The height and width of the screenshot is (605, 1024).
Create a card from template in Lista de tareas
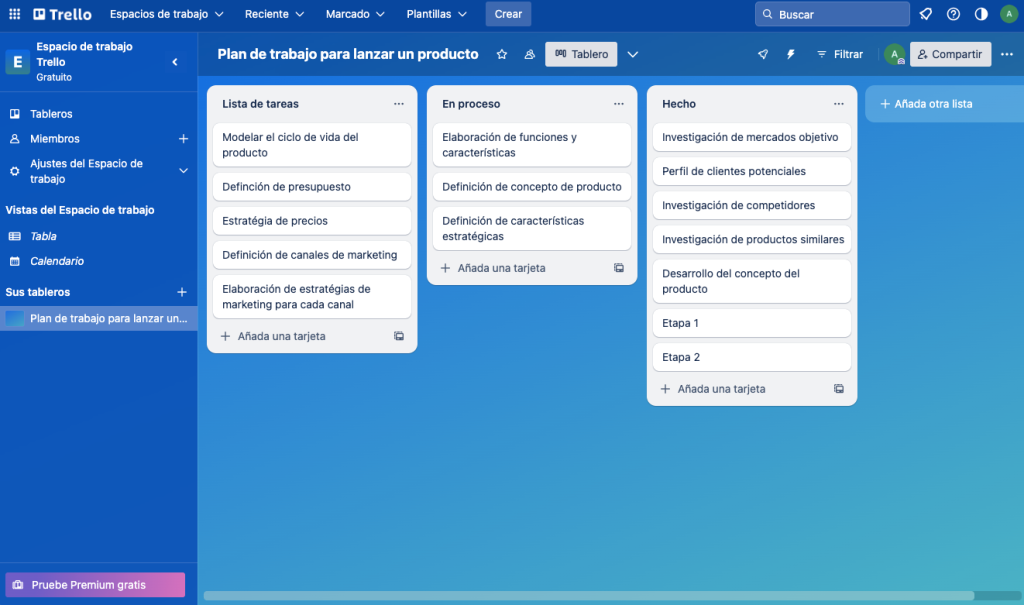pyautogui.click(x=398, y=336)
